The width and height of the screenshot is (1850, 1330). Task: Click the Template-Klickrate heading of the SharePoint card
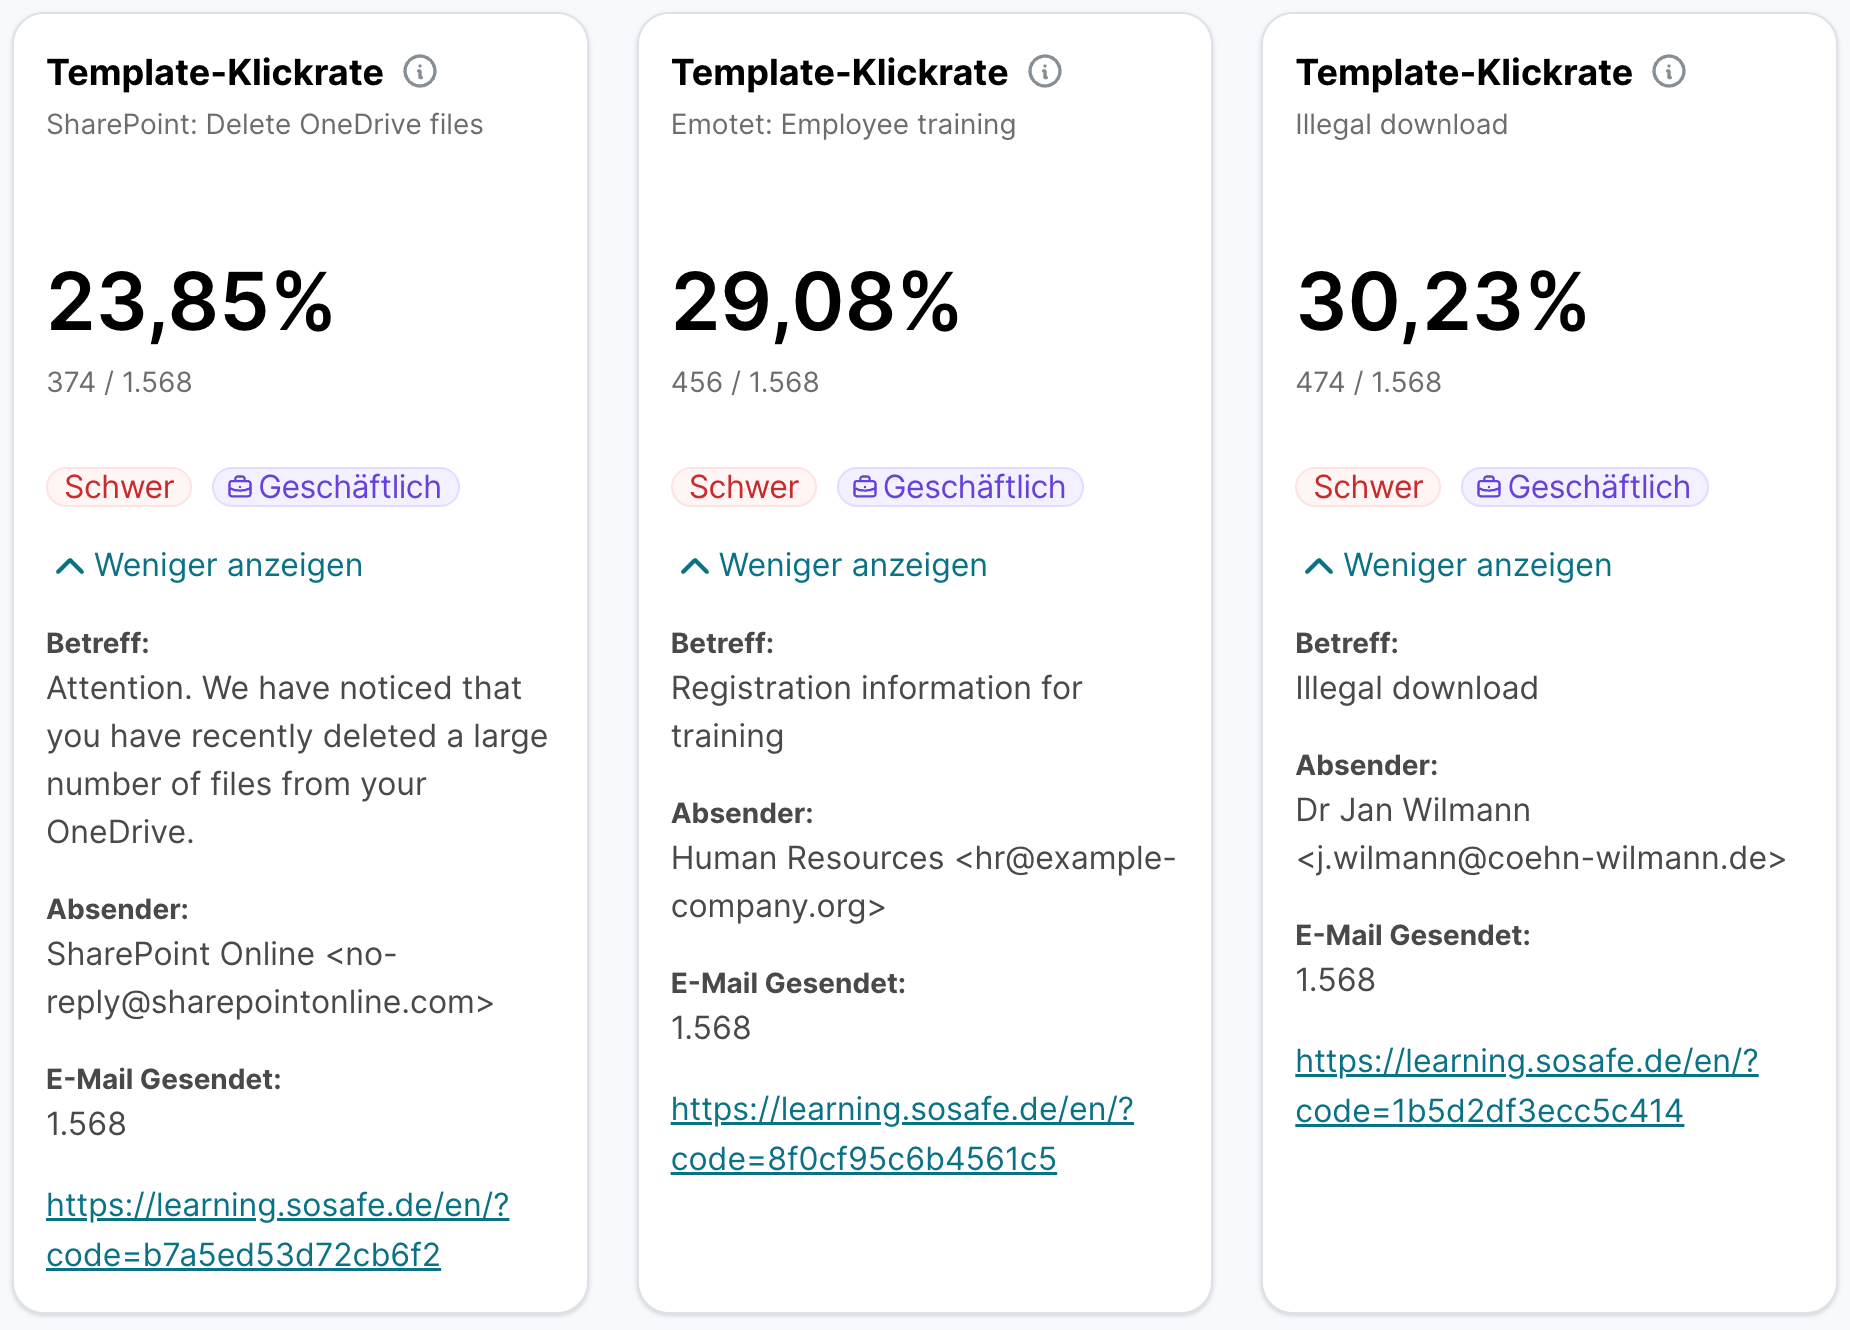point(214,71)
